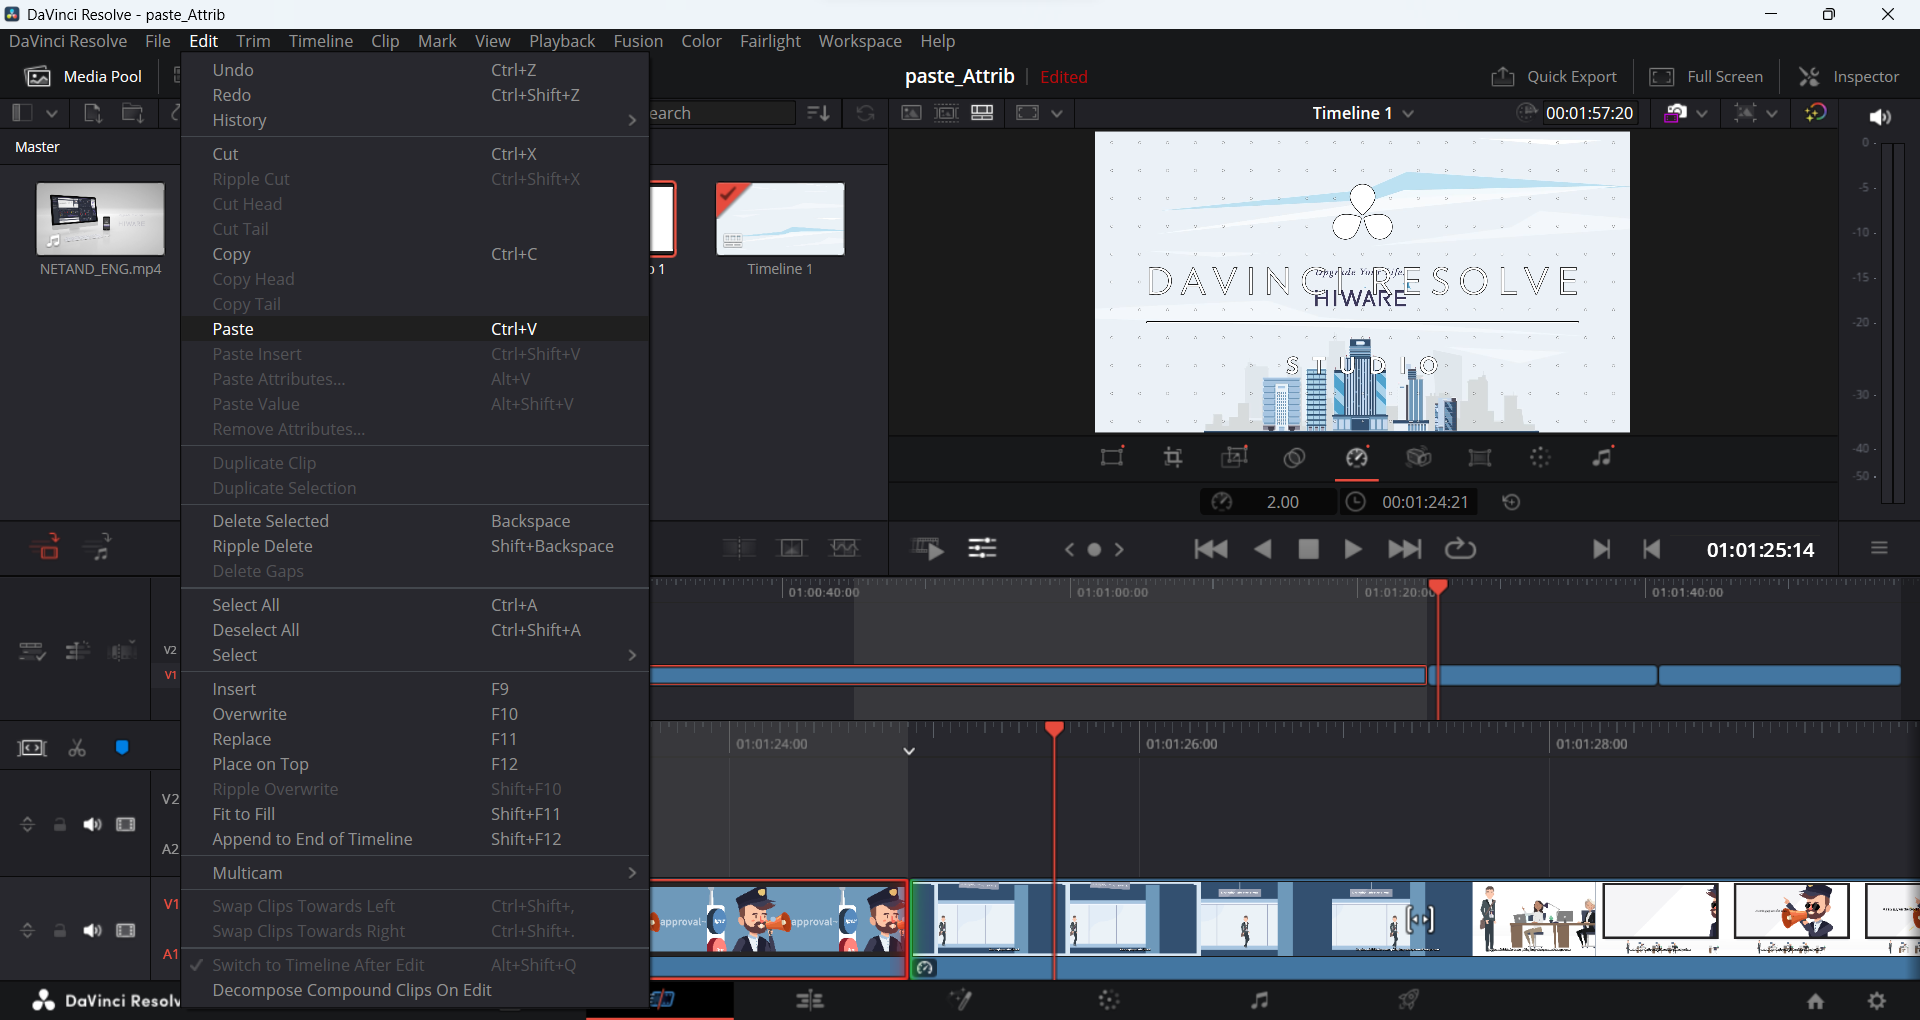The width and height of the screenshot is (1920, 1020).
Task: Lock the V2 A2 track
Action: 60,824
